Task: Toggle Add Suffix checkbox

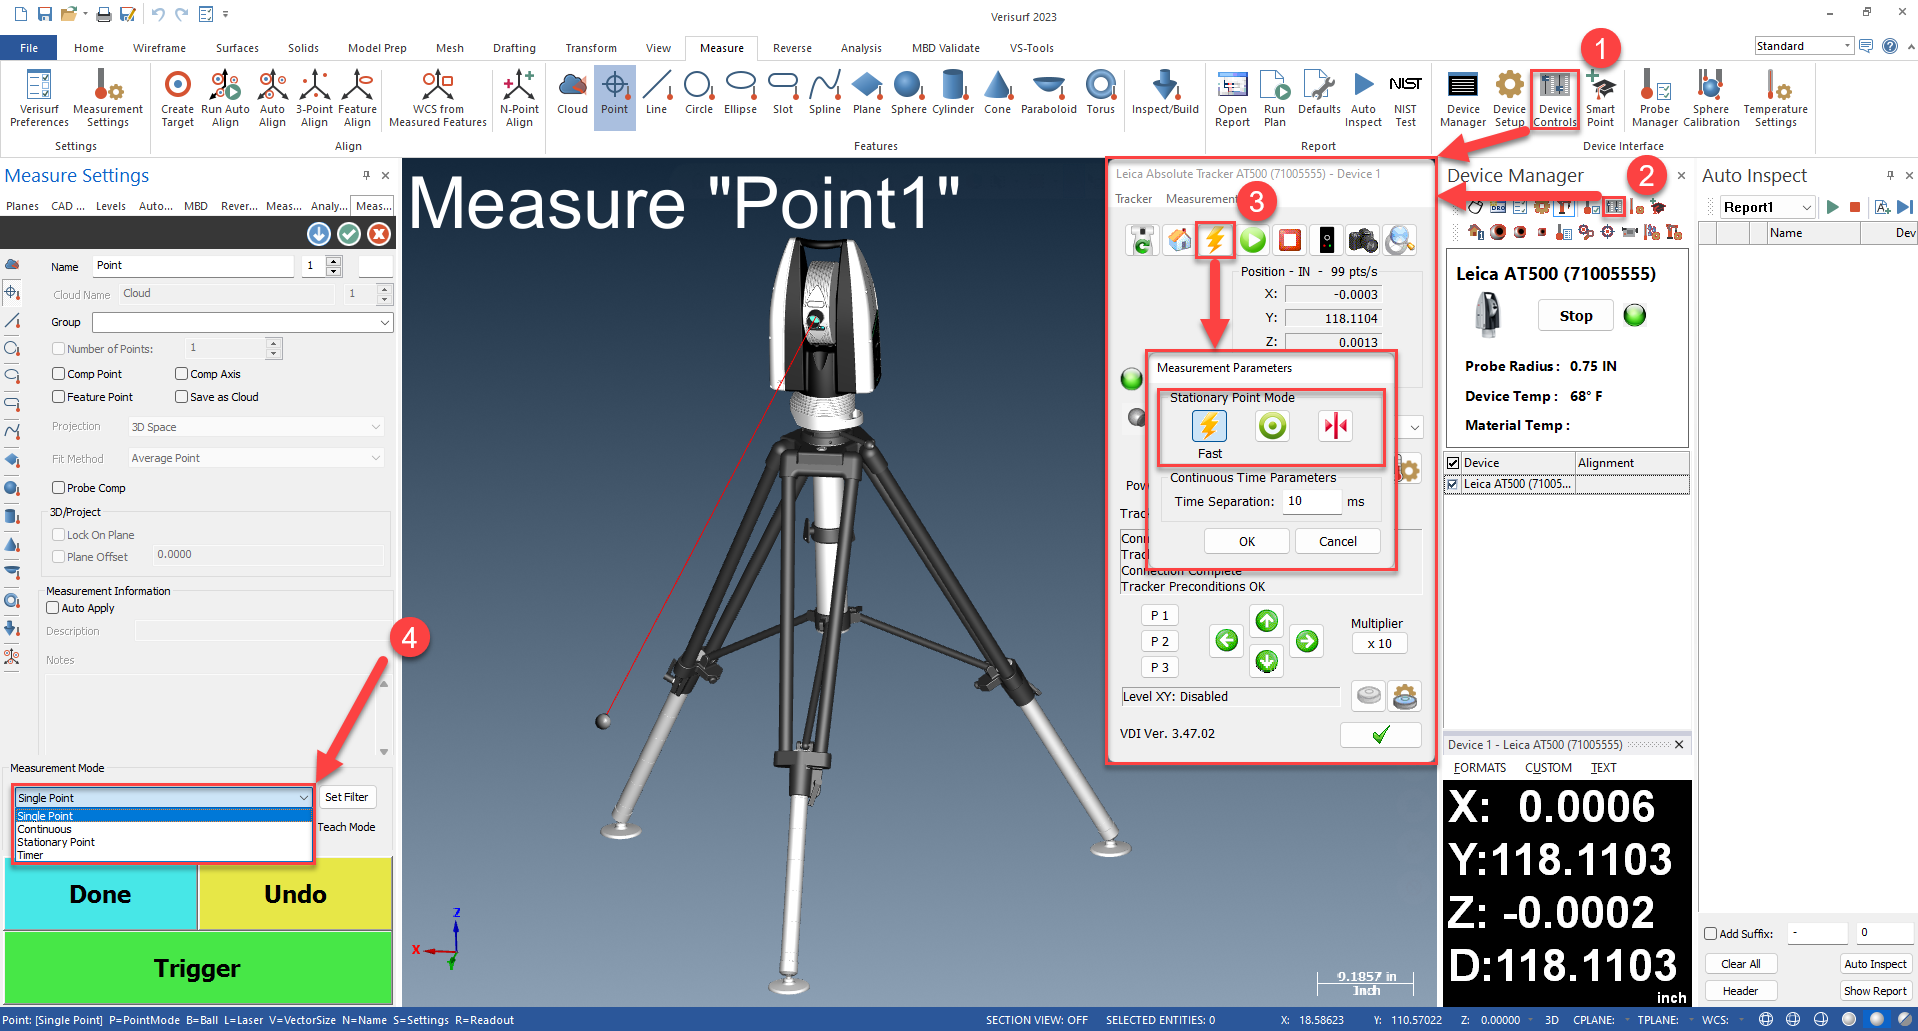Action: tap(1711, 934)
